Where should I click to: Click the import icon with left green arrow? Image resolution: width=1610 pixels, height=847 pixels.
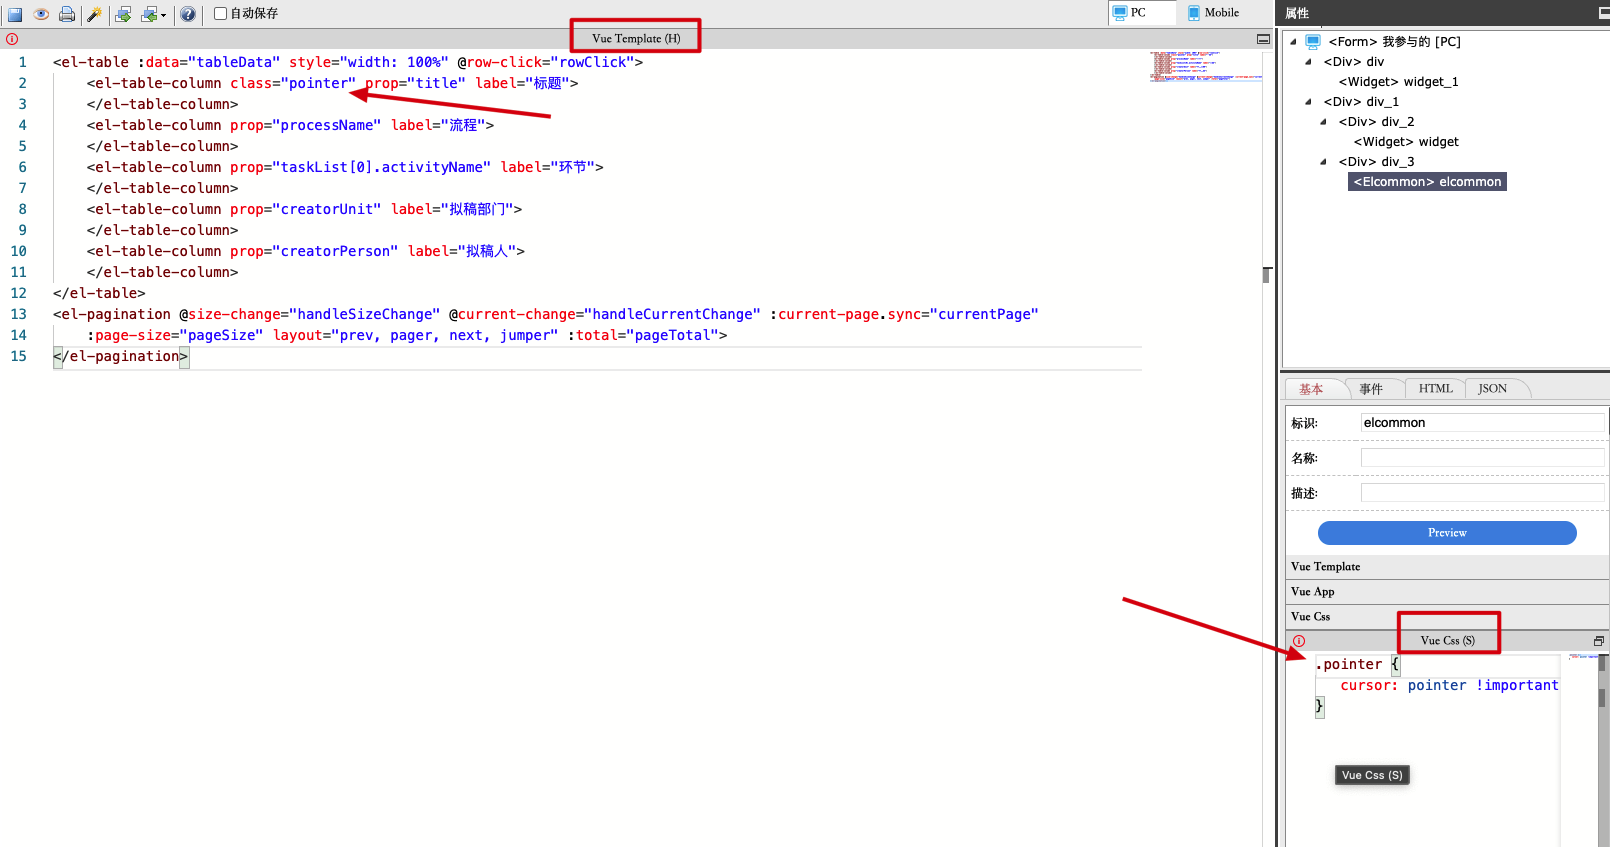coord(149,14)
